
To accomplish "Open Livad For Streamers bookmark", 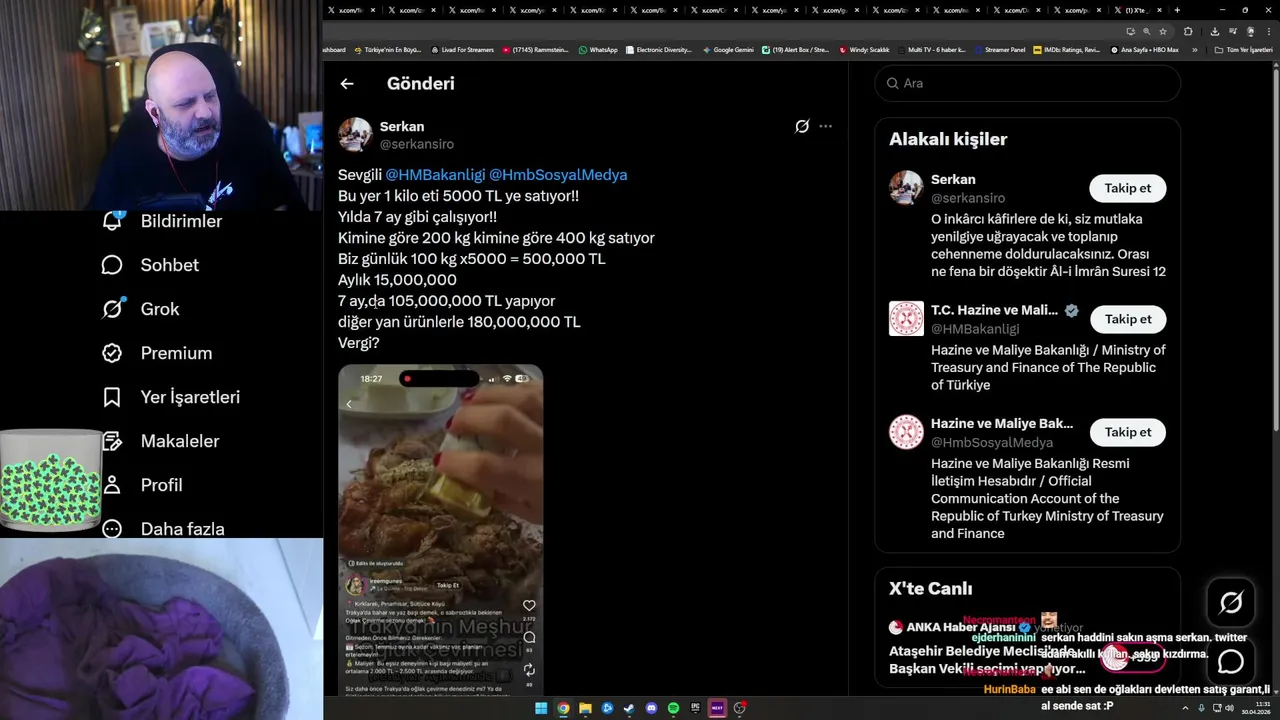I will tap(462, 50).
